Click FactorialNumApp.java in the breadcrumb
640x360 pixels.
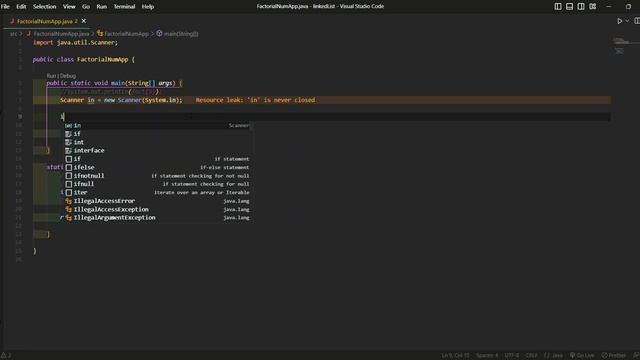[61, 34]
